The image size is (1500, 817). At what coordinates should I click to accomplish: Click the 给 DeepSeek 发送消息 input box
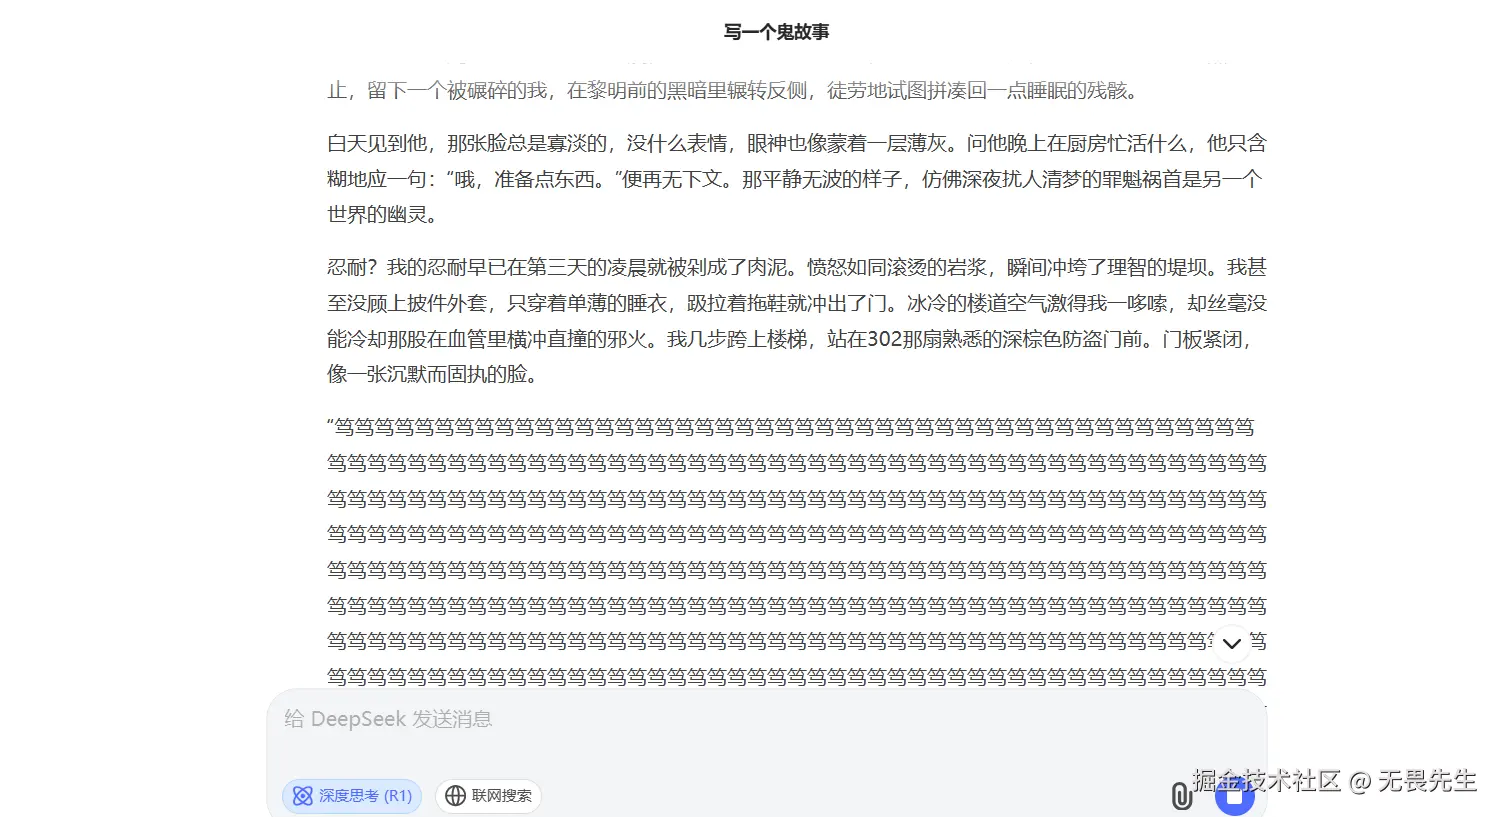[x=600, y=719]
